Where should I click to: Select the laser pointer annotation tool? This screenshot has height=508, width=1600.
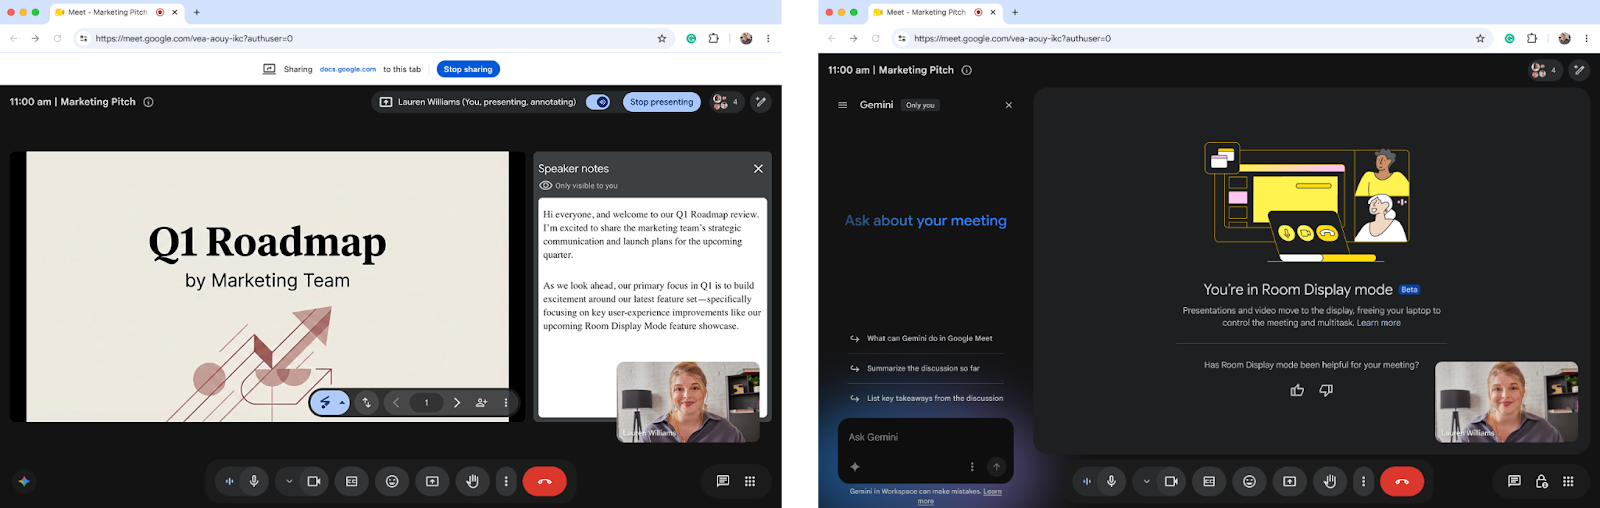[x=325, y=403]
